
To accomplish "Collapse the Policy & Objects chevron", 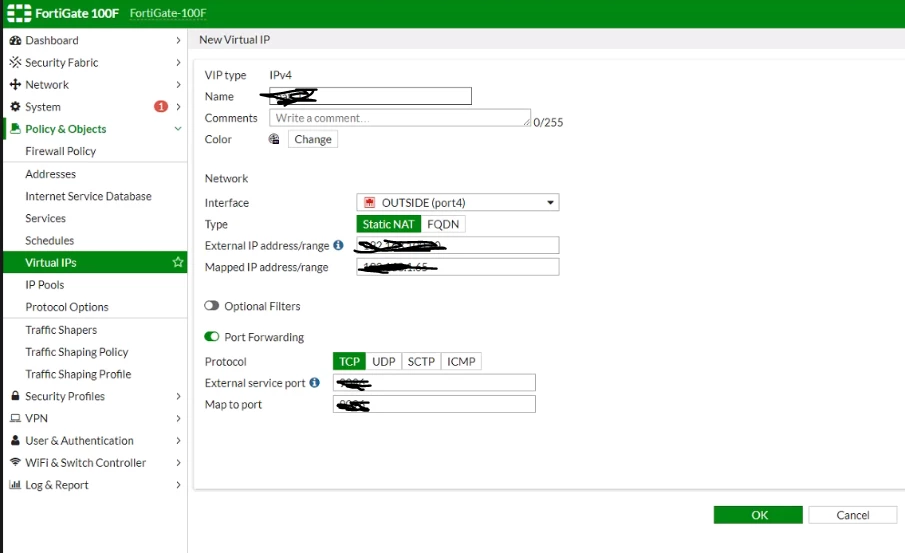I will [178, 129].
